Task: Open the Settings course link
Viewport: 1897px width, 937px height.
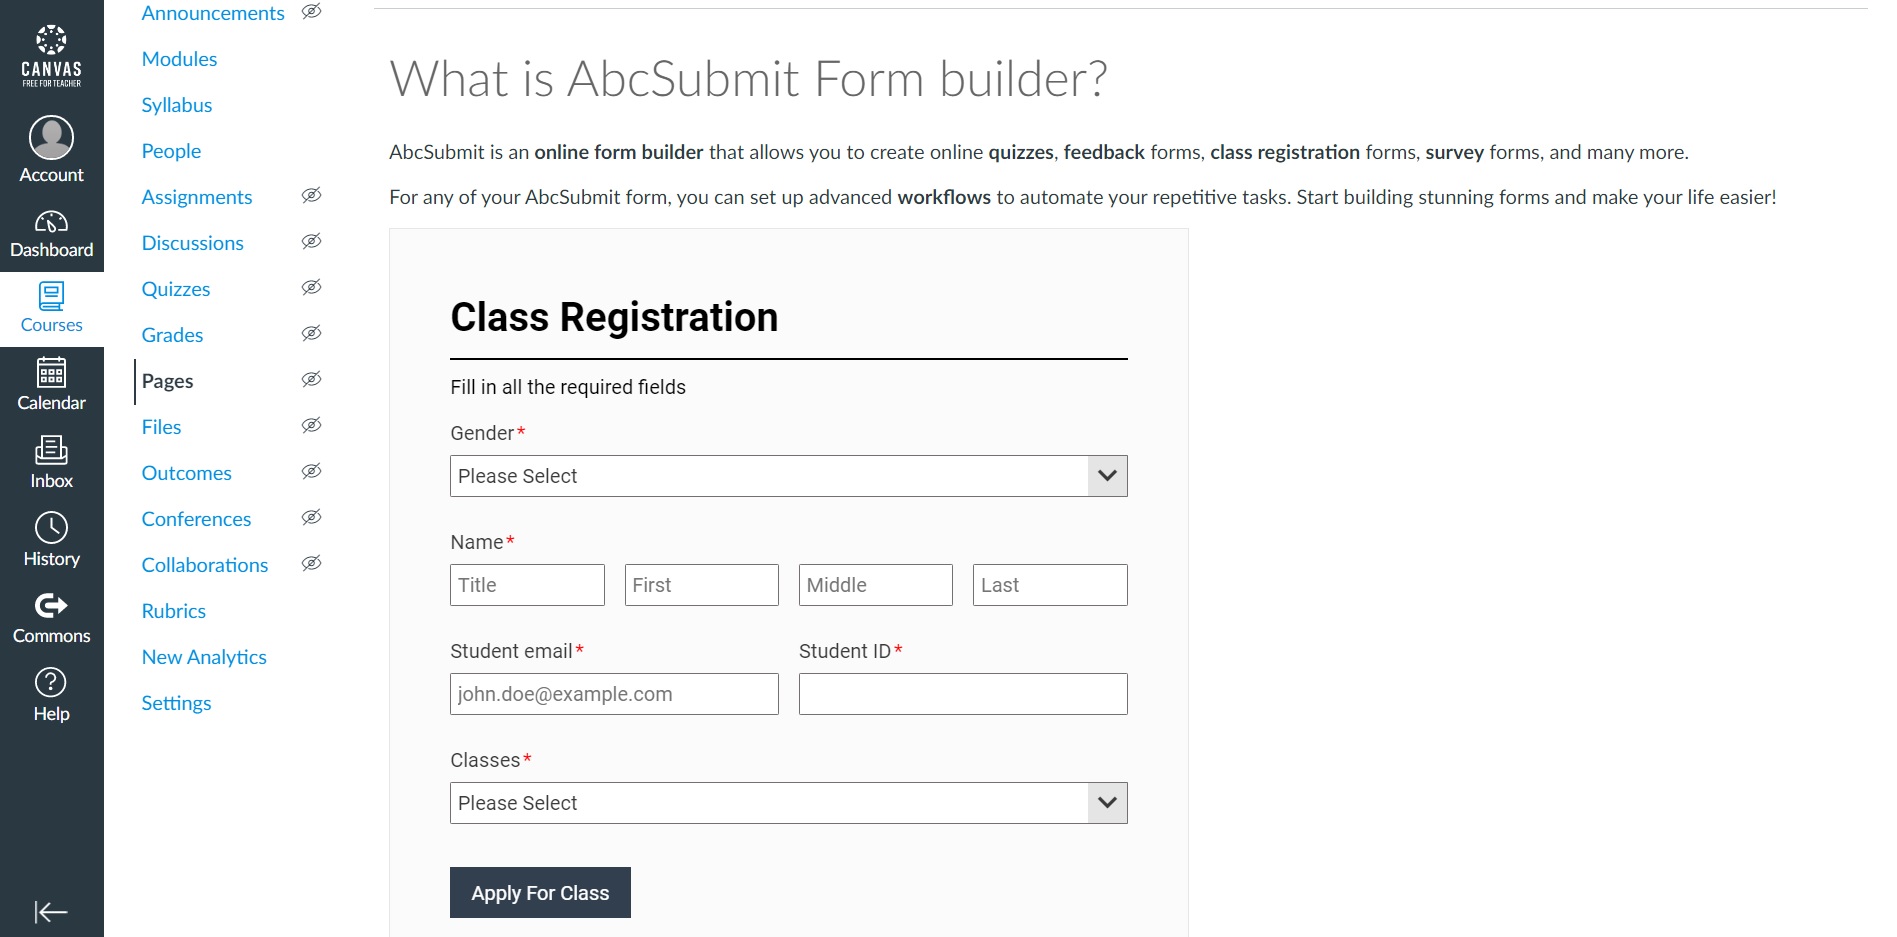Action: coord(176,703)
